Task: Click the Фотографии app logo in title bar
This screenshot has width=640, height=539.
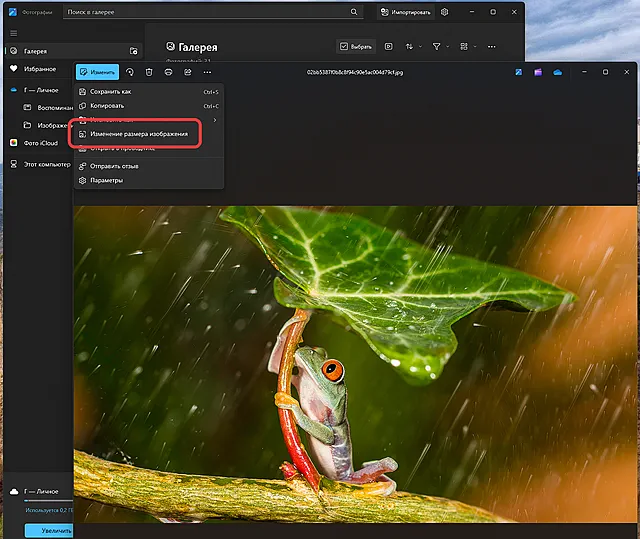Action: [13, 12]
